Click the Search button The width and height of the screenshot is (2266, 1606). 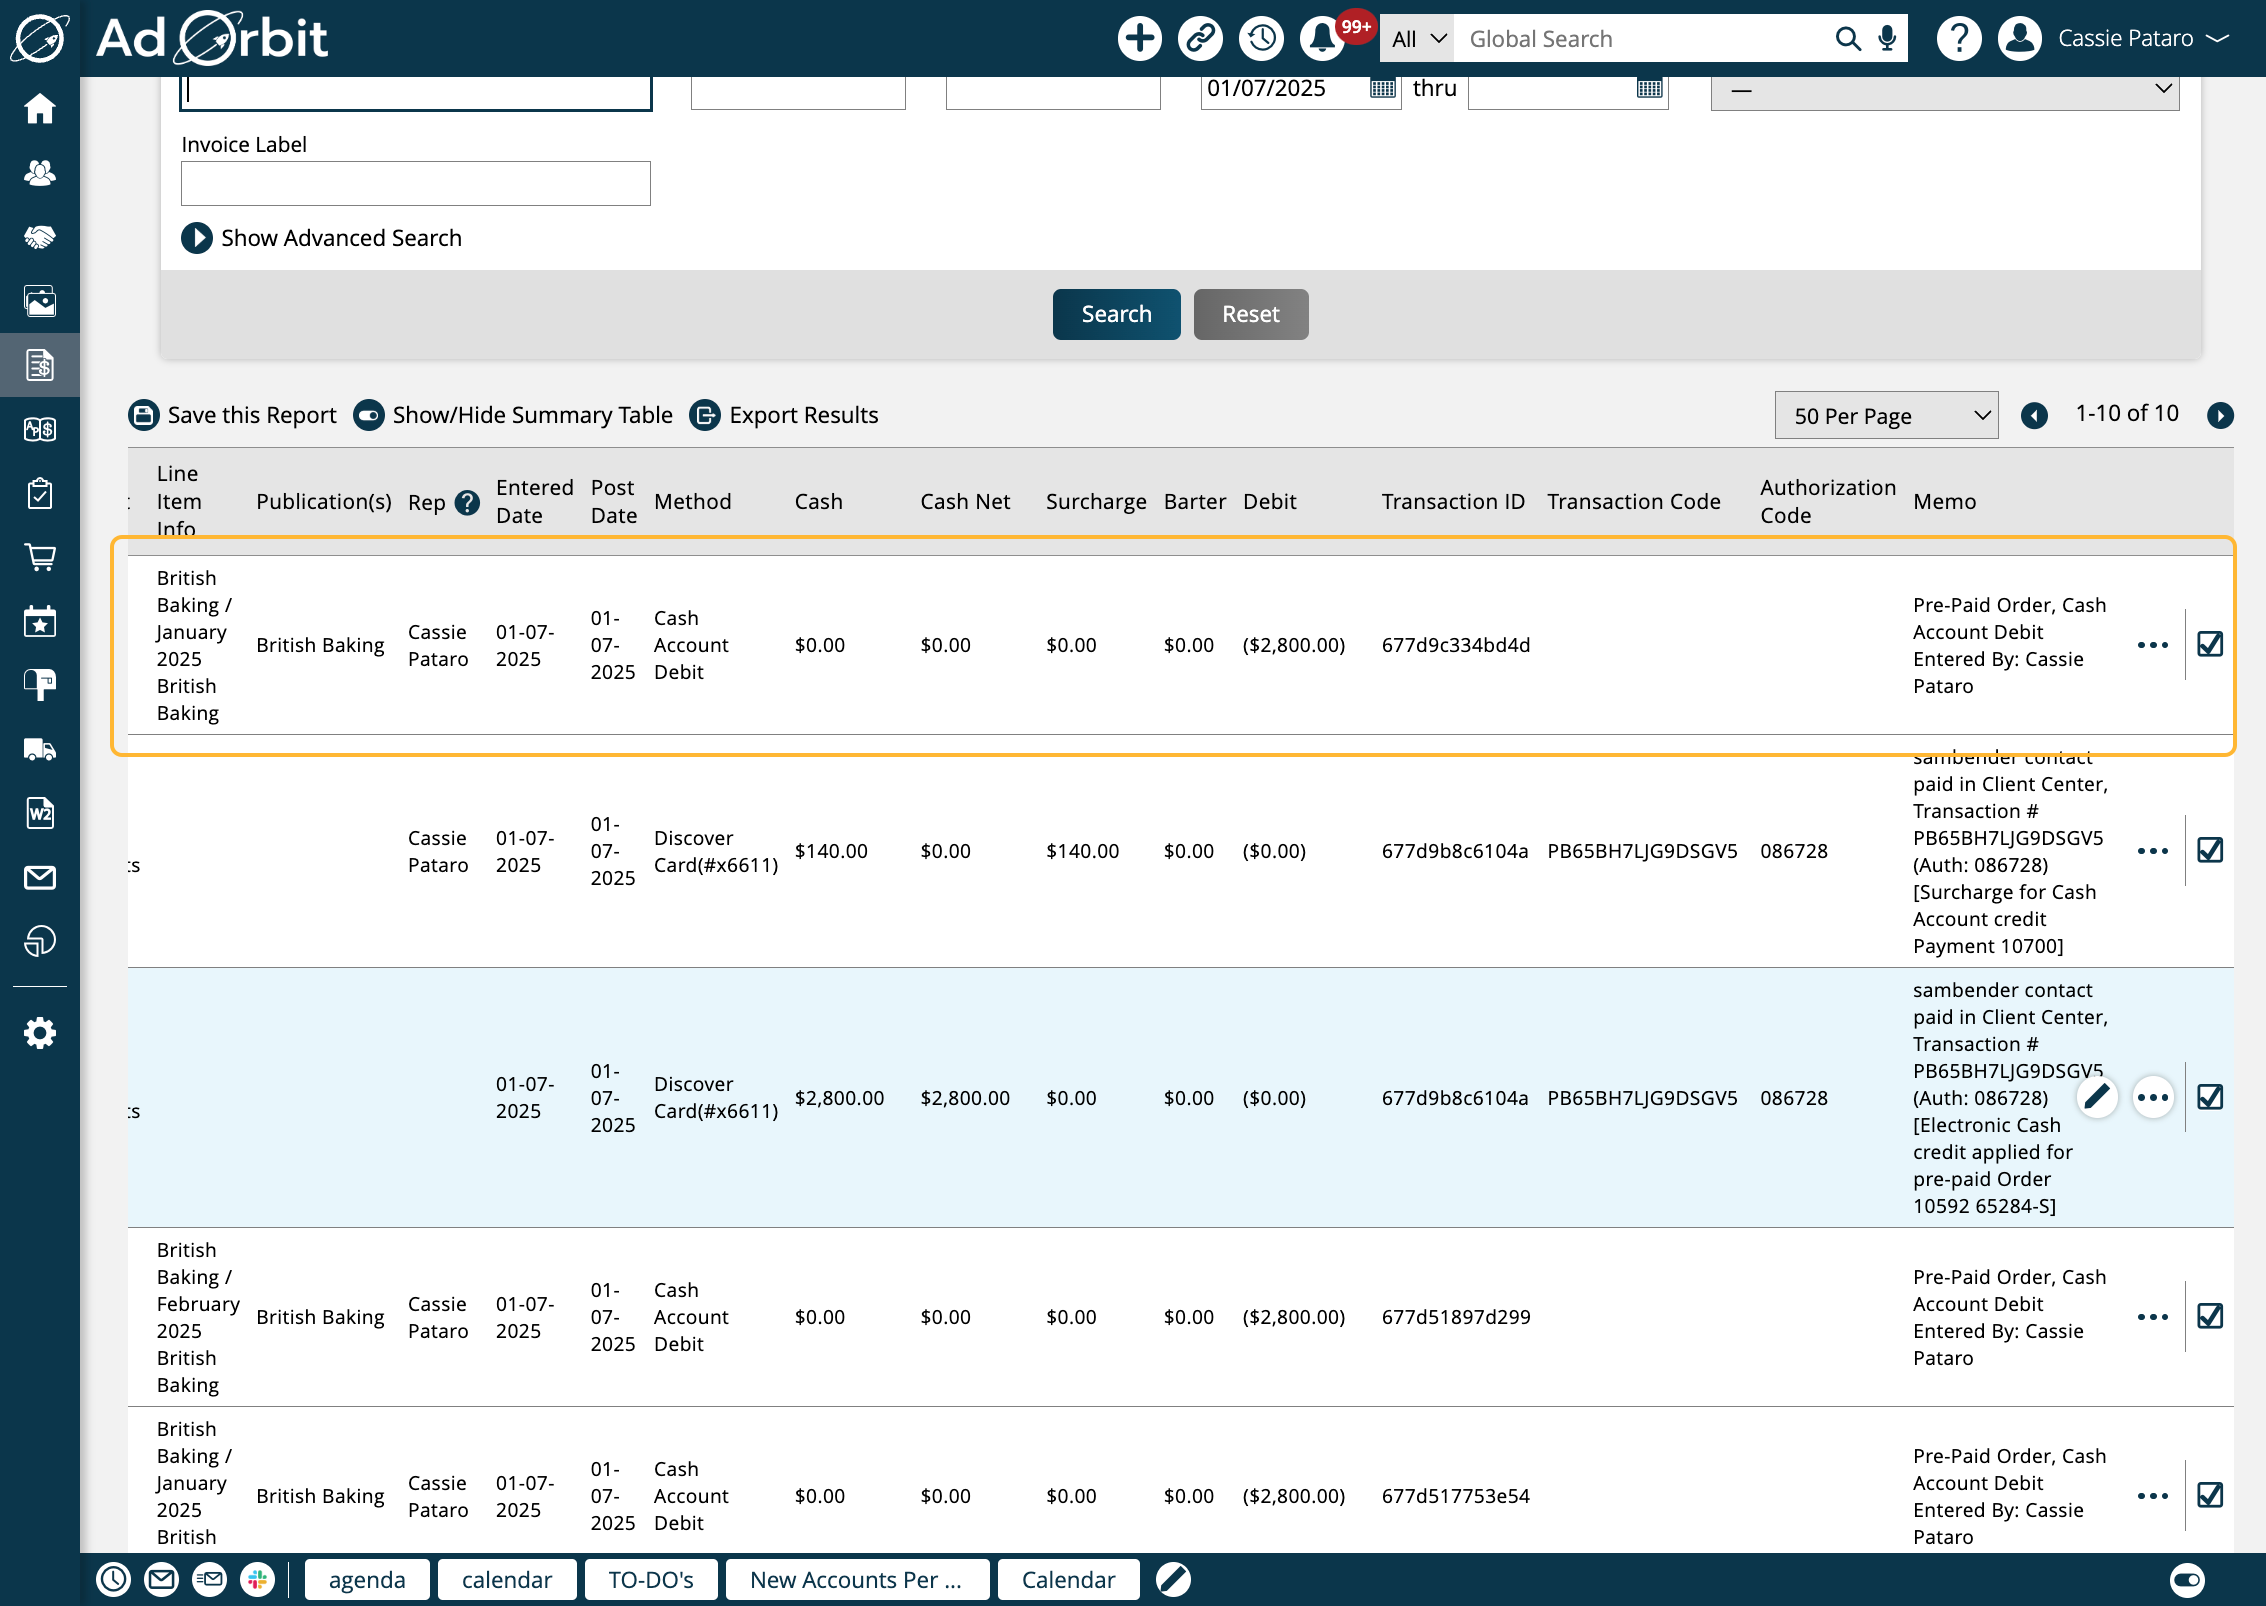coord(1116,314)
